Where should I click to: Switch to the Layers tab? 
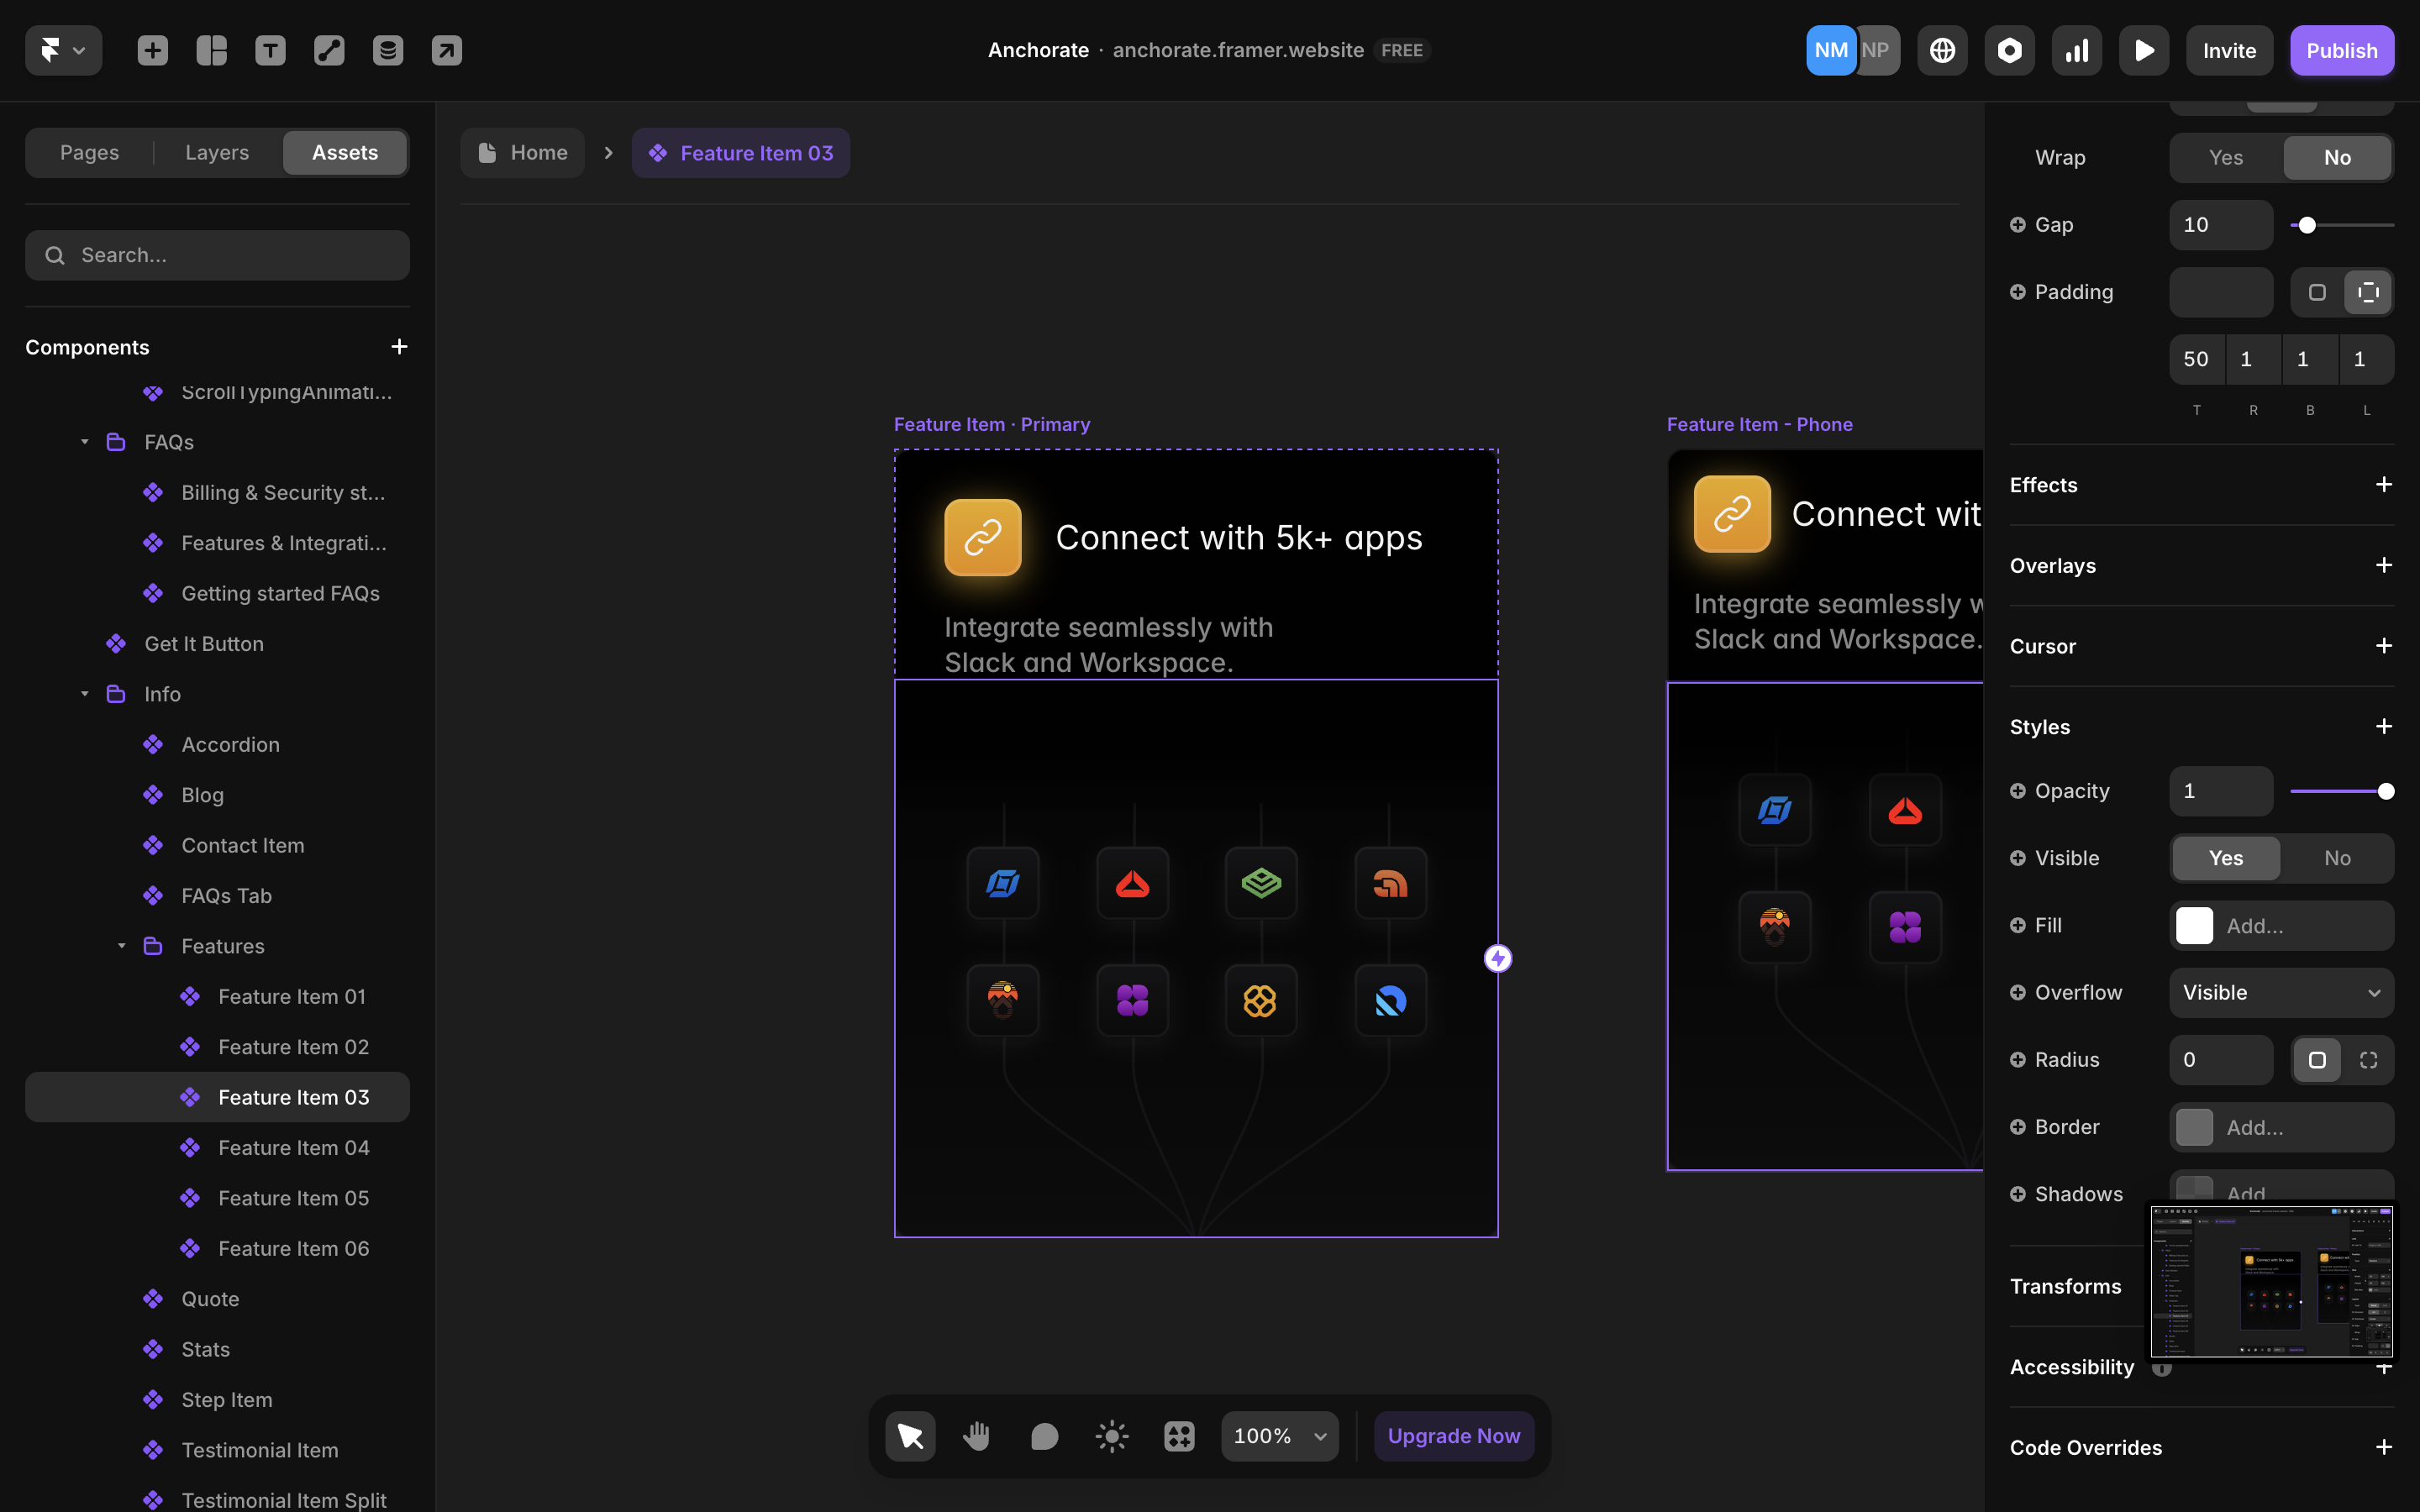tap(216, 152)
